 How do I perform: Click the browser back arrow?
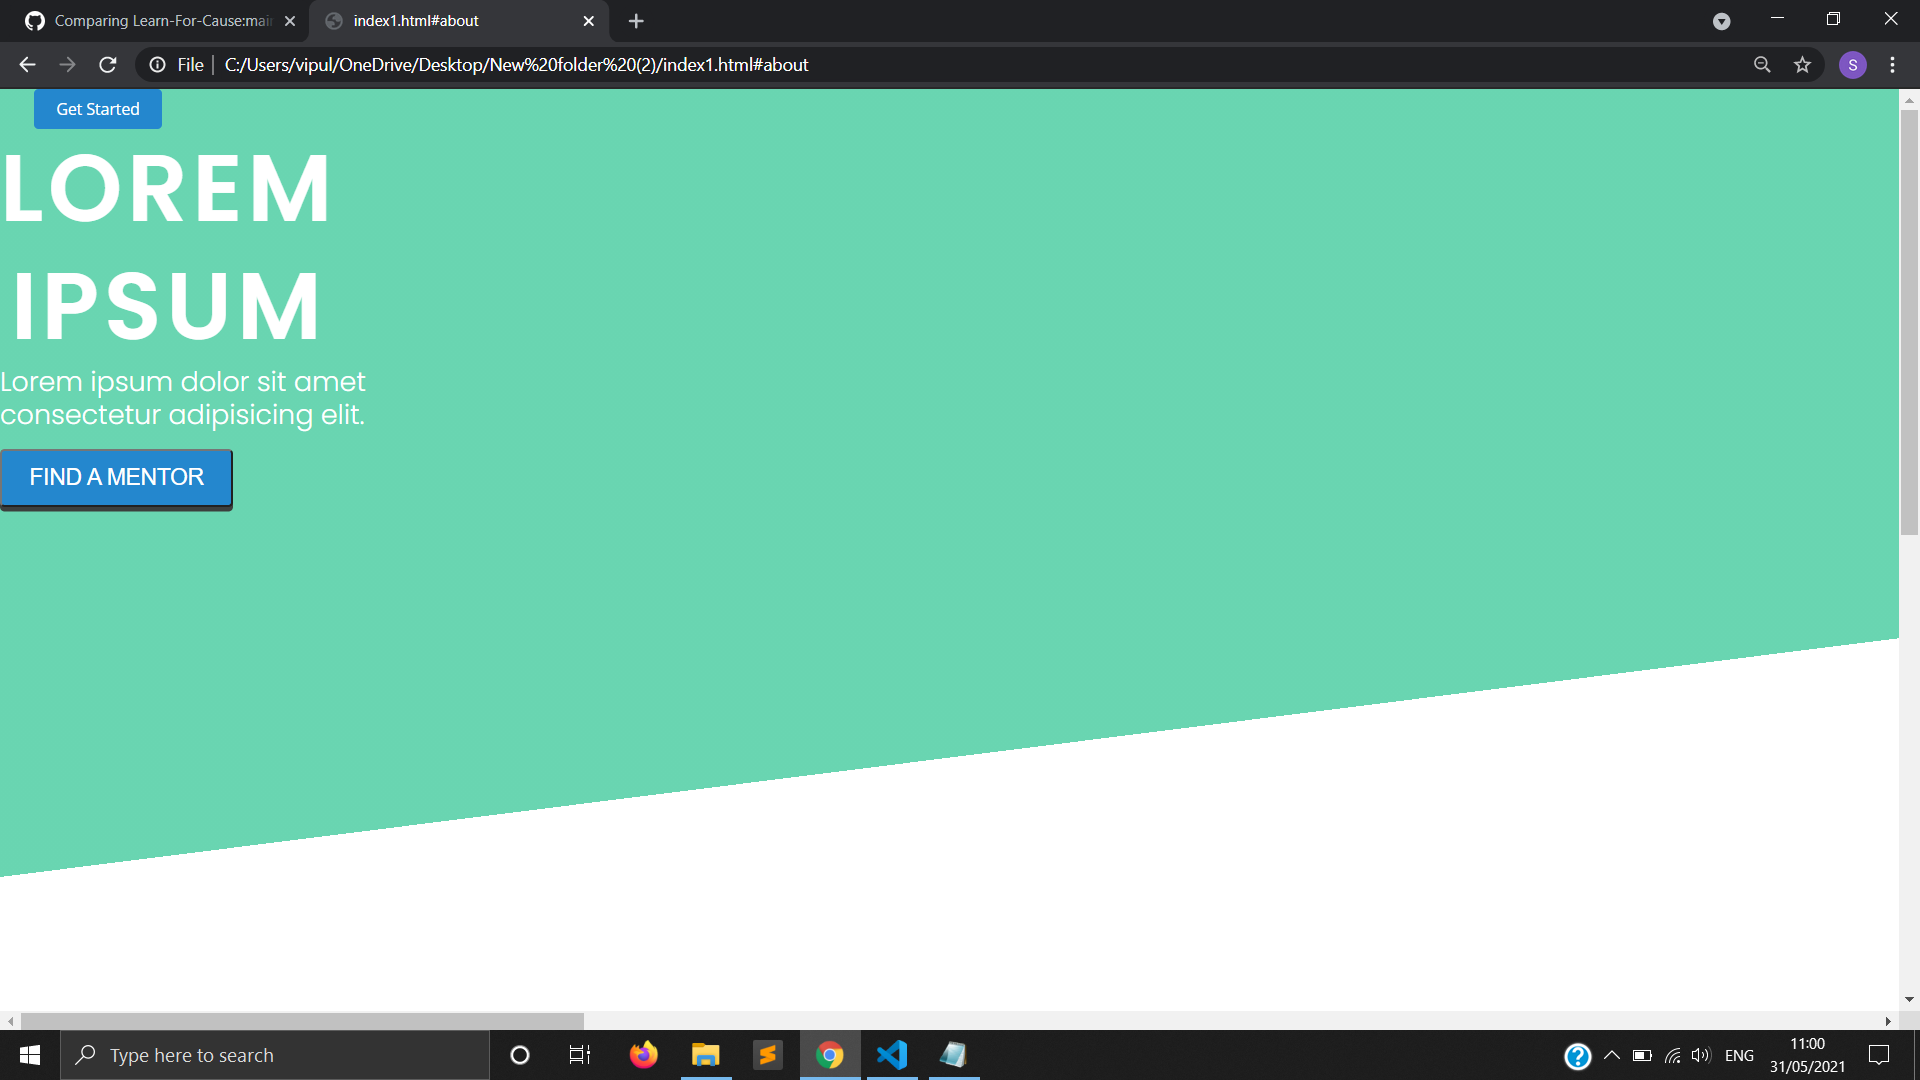click(27, 65)
